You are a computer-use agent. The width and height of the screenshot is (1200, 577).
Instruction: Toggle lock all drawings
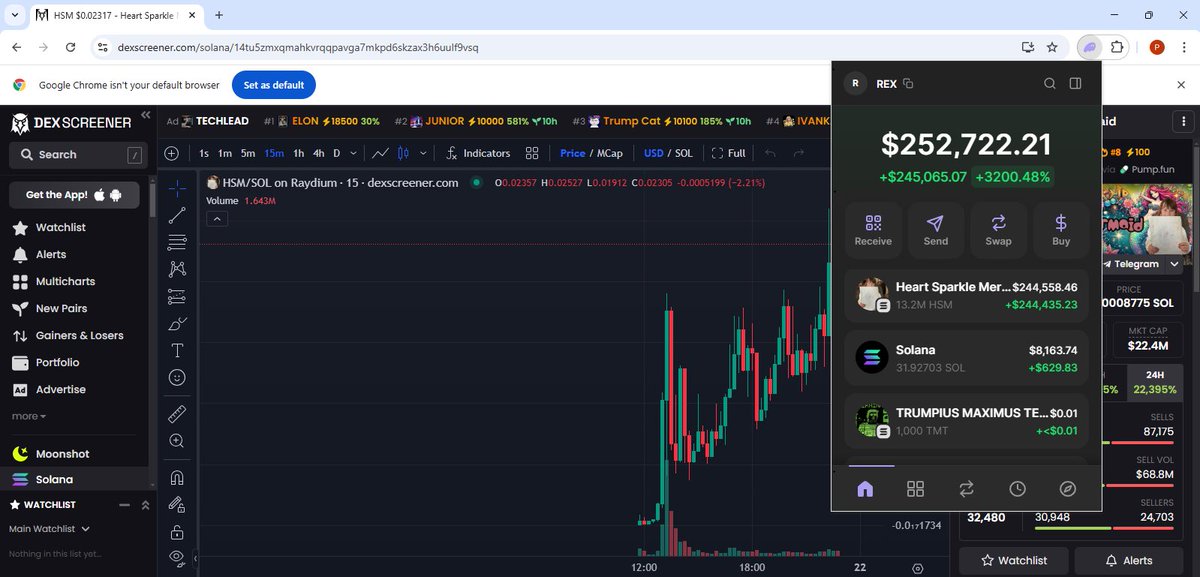pos(177,531)
